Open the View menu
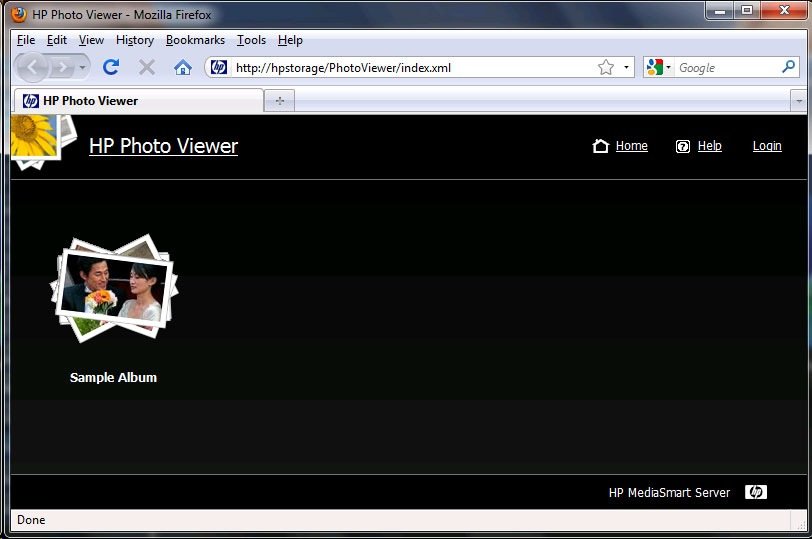This screenshot has height=539, width=812. click(x=91, y=40)
